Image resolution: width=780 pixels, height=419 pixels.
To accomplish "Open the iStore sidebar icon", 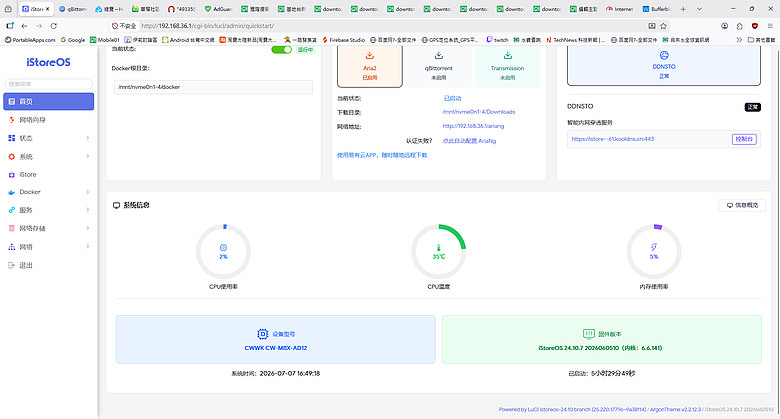I will [12, 175].
